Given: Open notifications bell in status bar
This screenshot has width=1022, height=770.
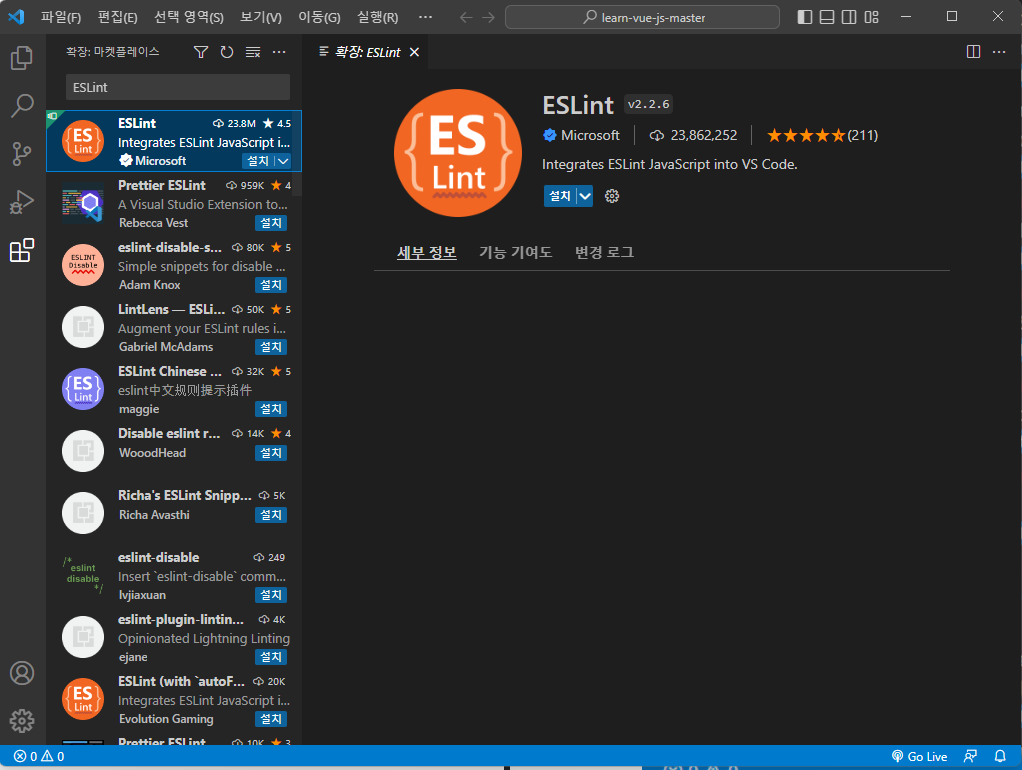Looking at the screenshot, I should pos(1000,756).
